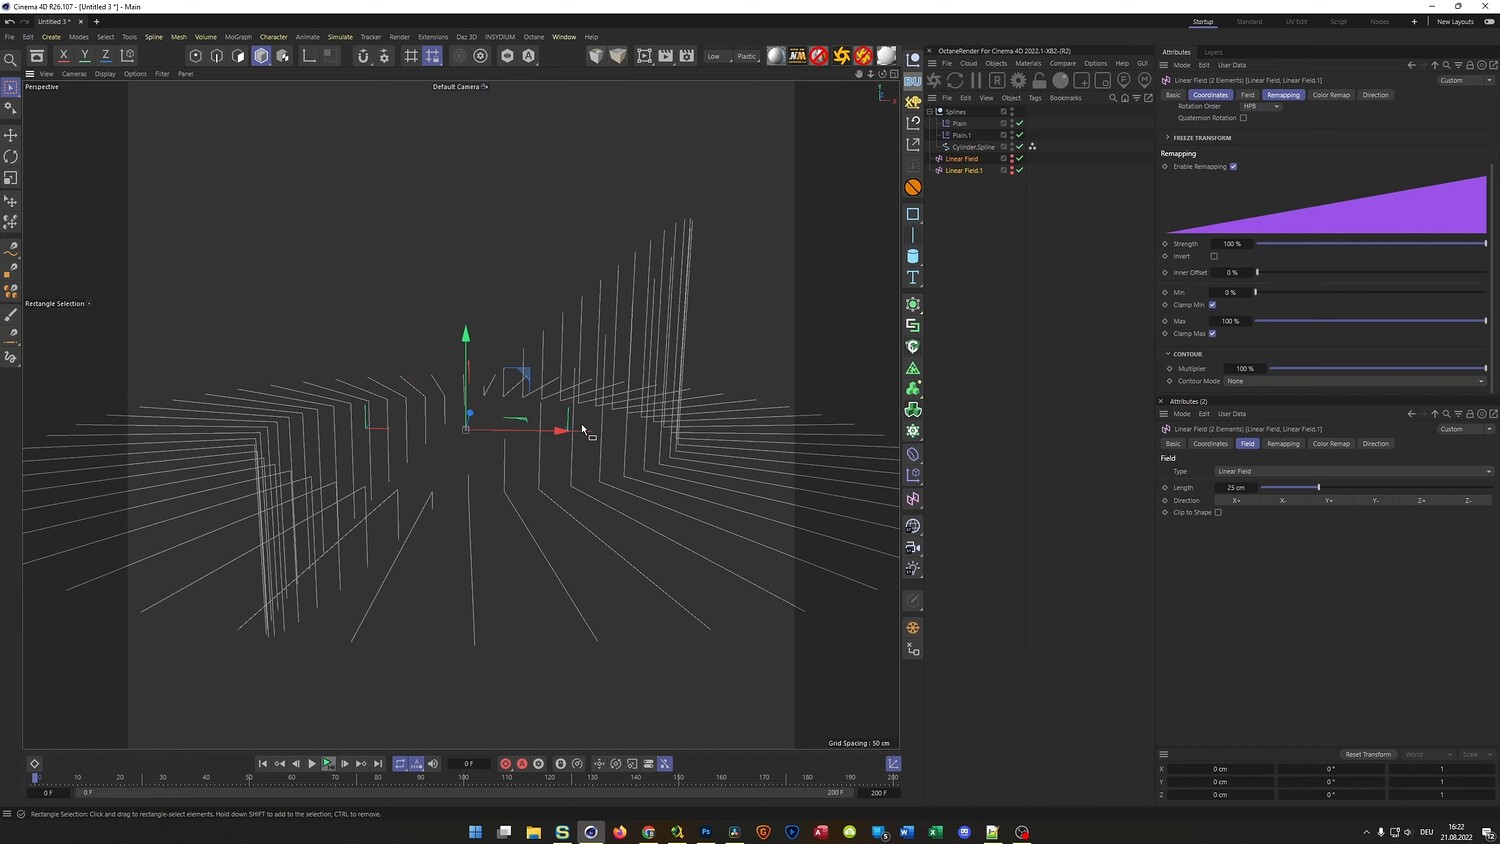Click the record active objects button
Screen dimensions: 1500x844
(x=505, y=764)
